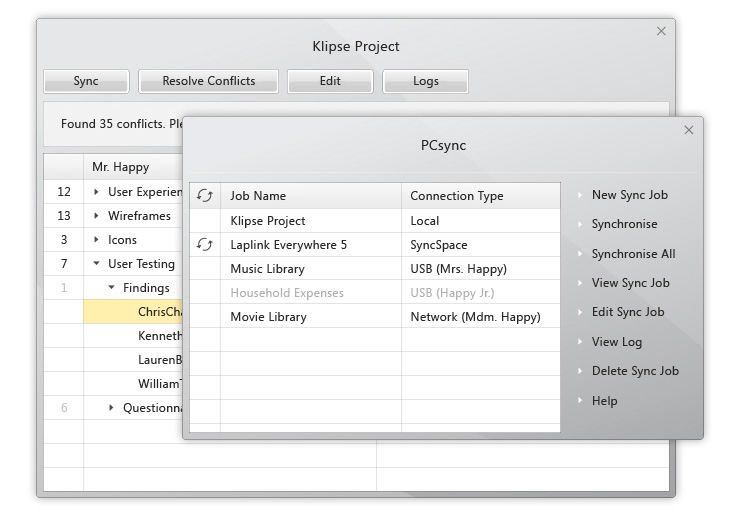The height and width of the screenshot is (520, 736).
Task: Select the Movie Library sync job
Action: pyautogui.click(x=268, y=317)
